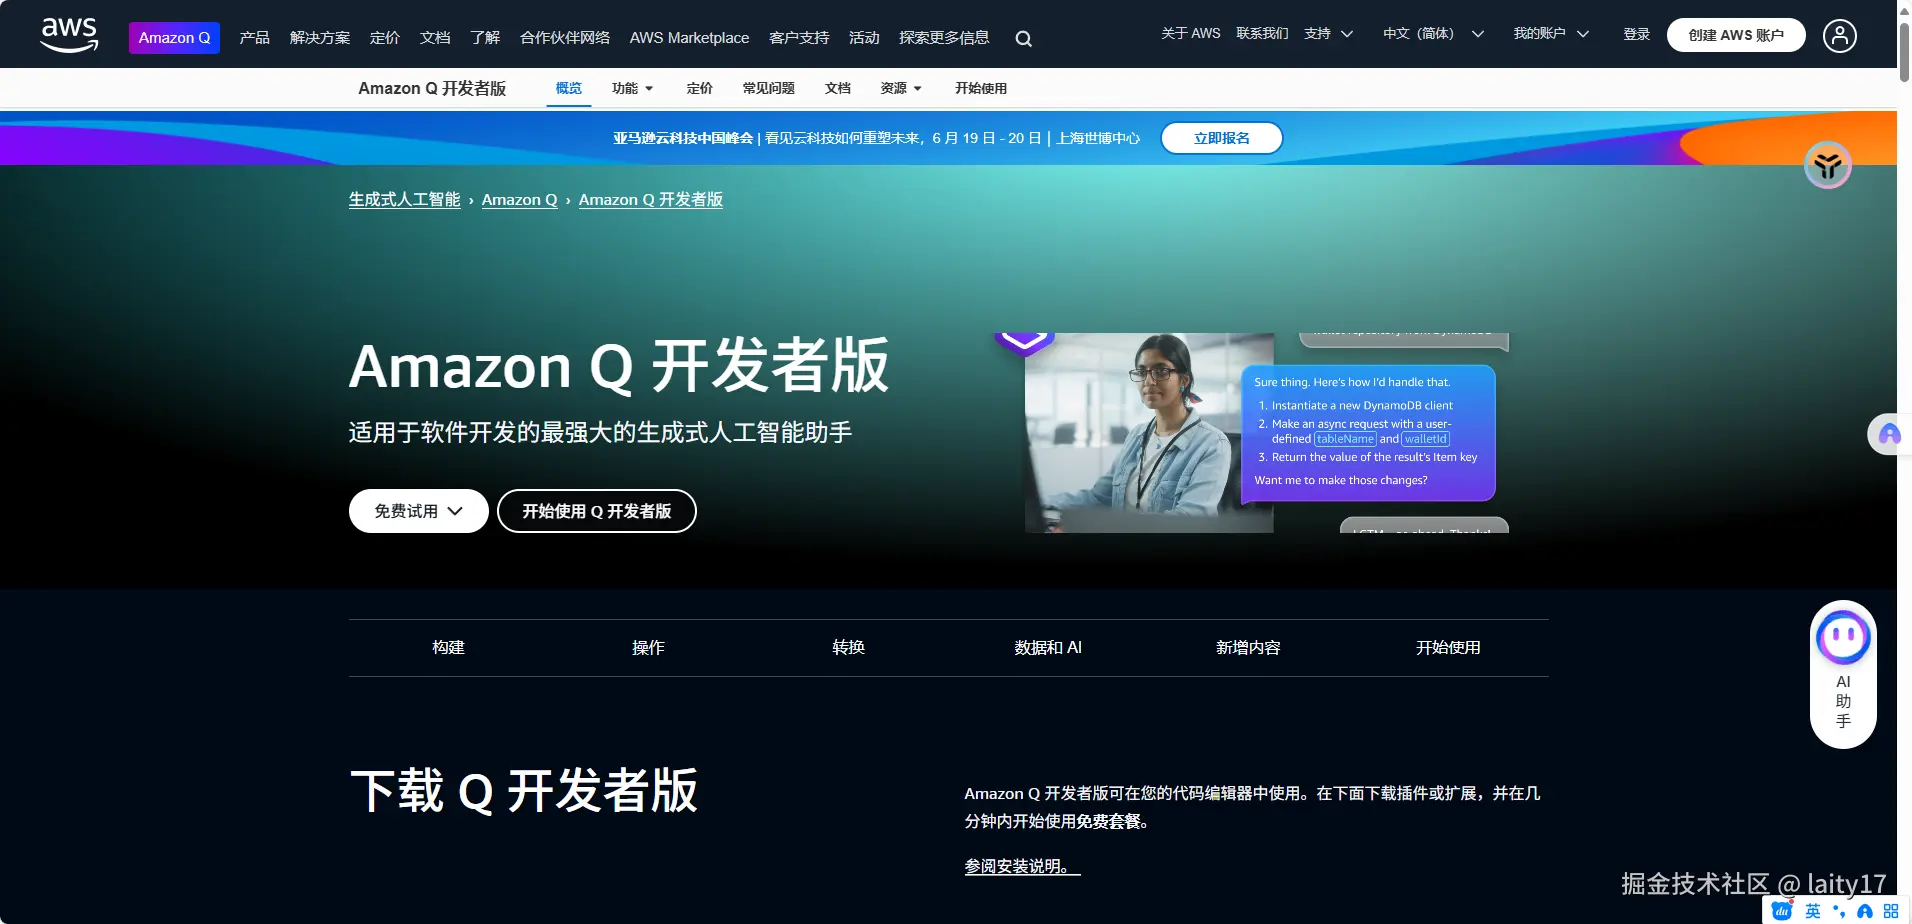Click the 登录 link
This screenshot has height=924, width=1912.
pos(1636,34)
